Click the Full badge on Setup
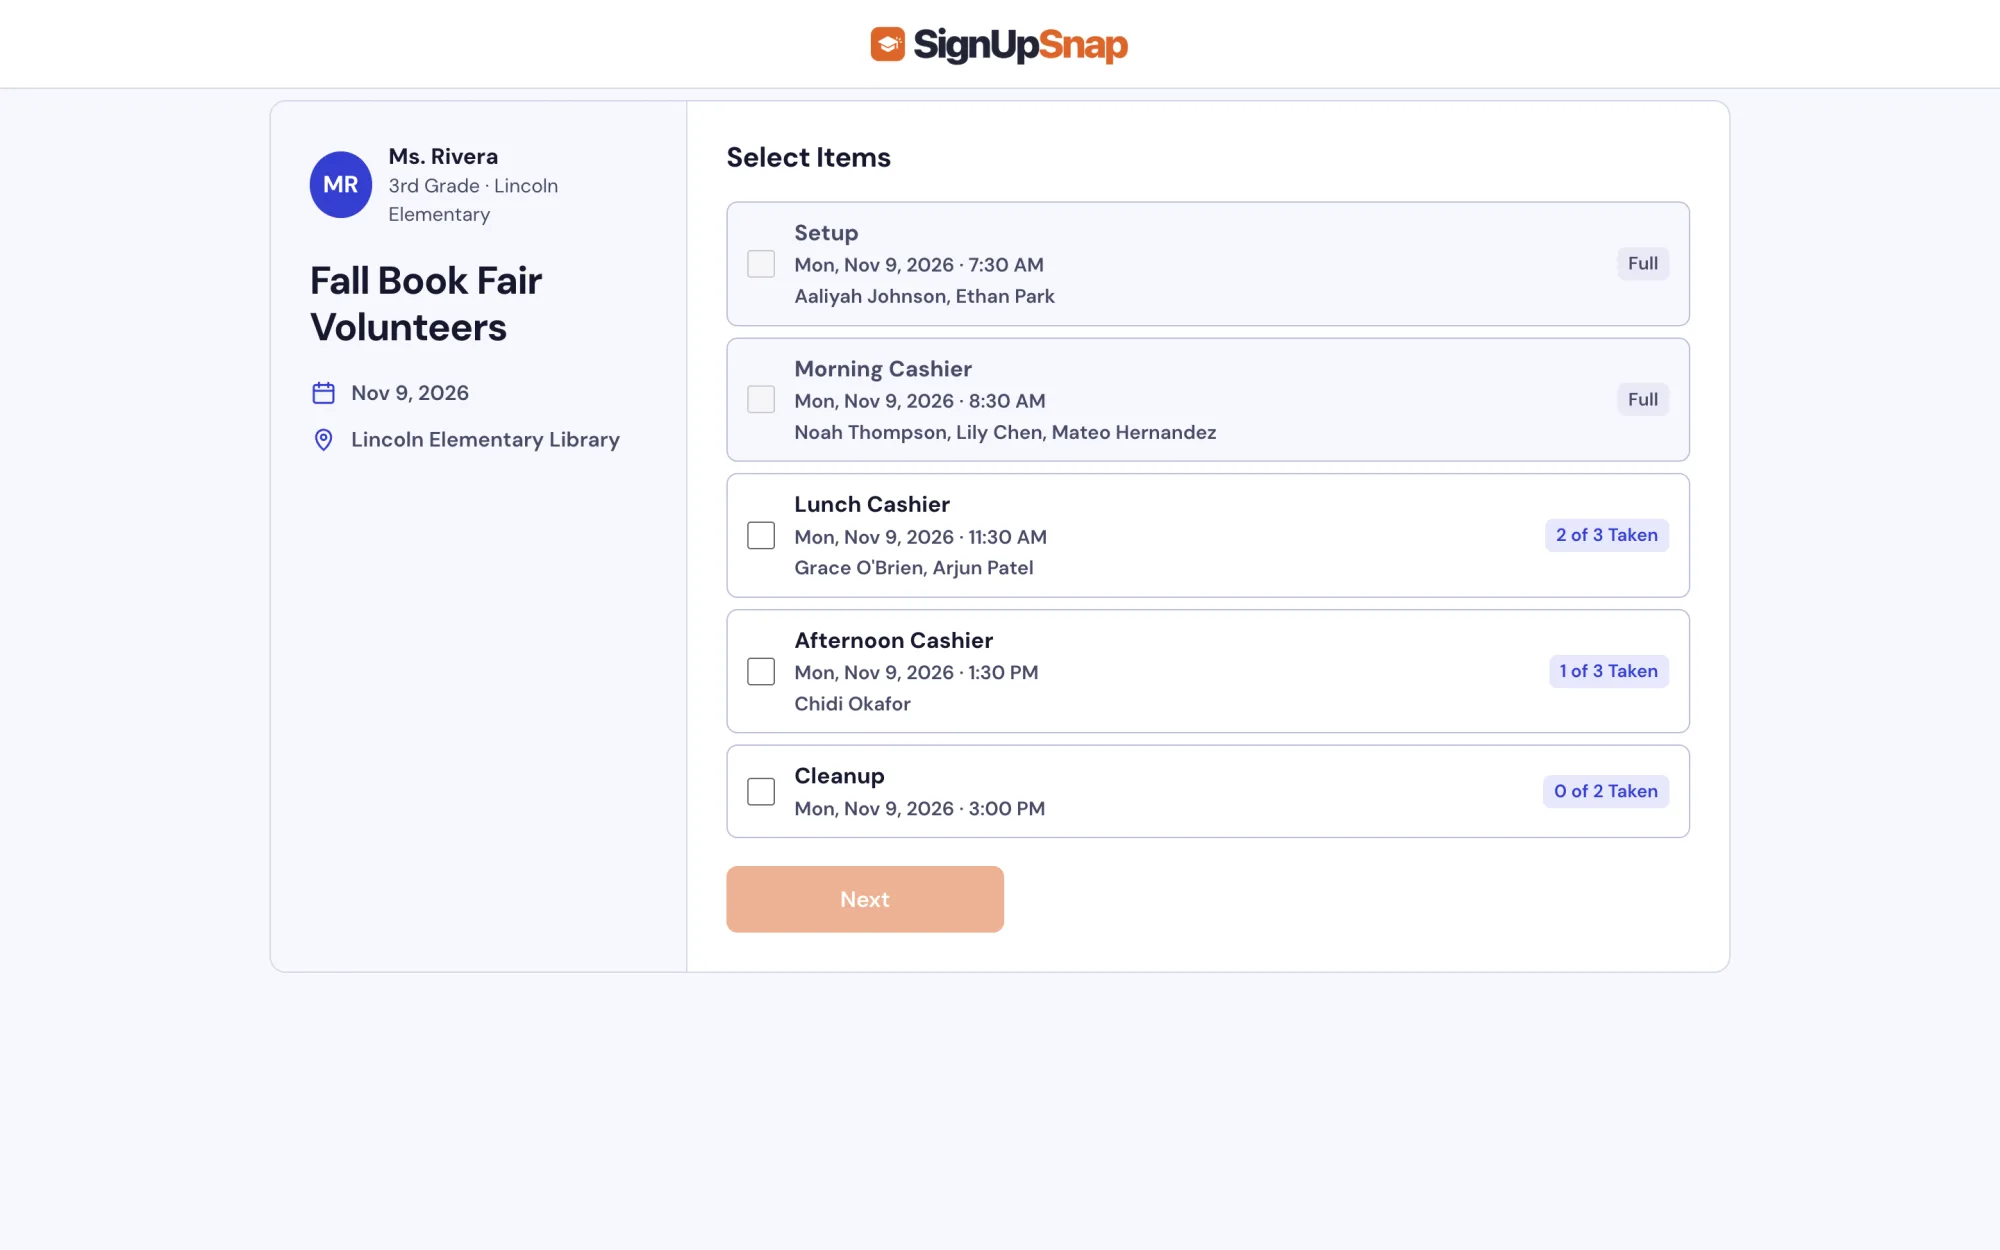This screenshot has width=2000, height=1250. point(1643,264)
